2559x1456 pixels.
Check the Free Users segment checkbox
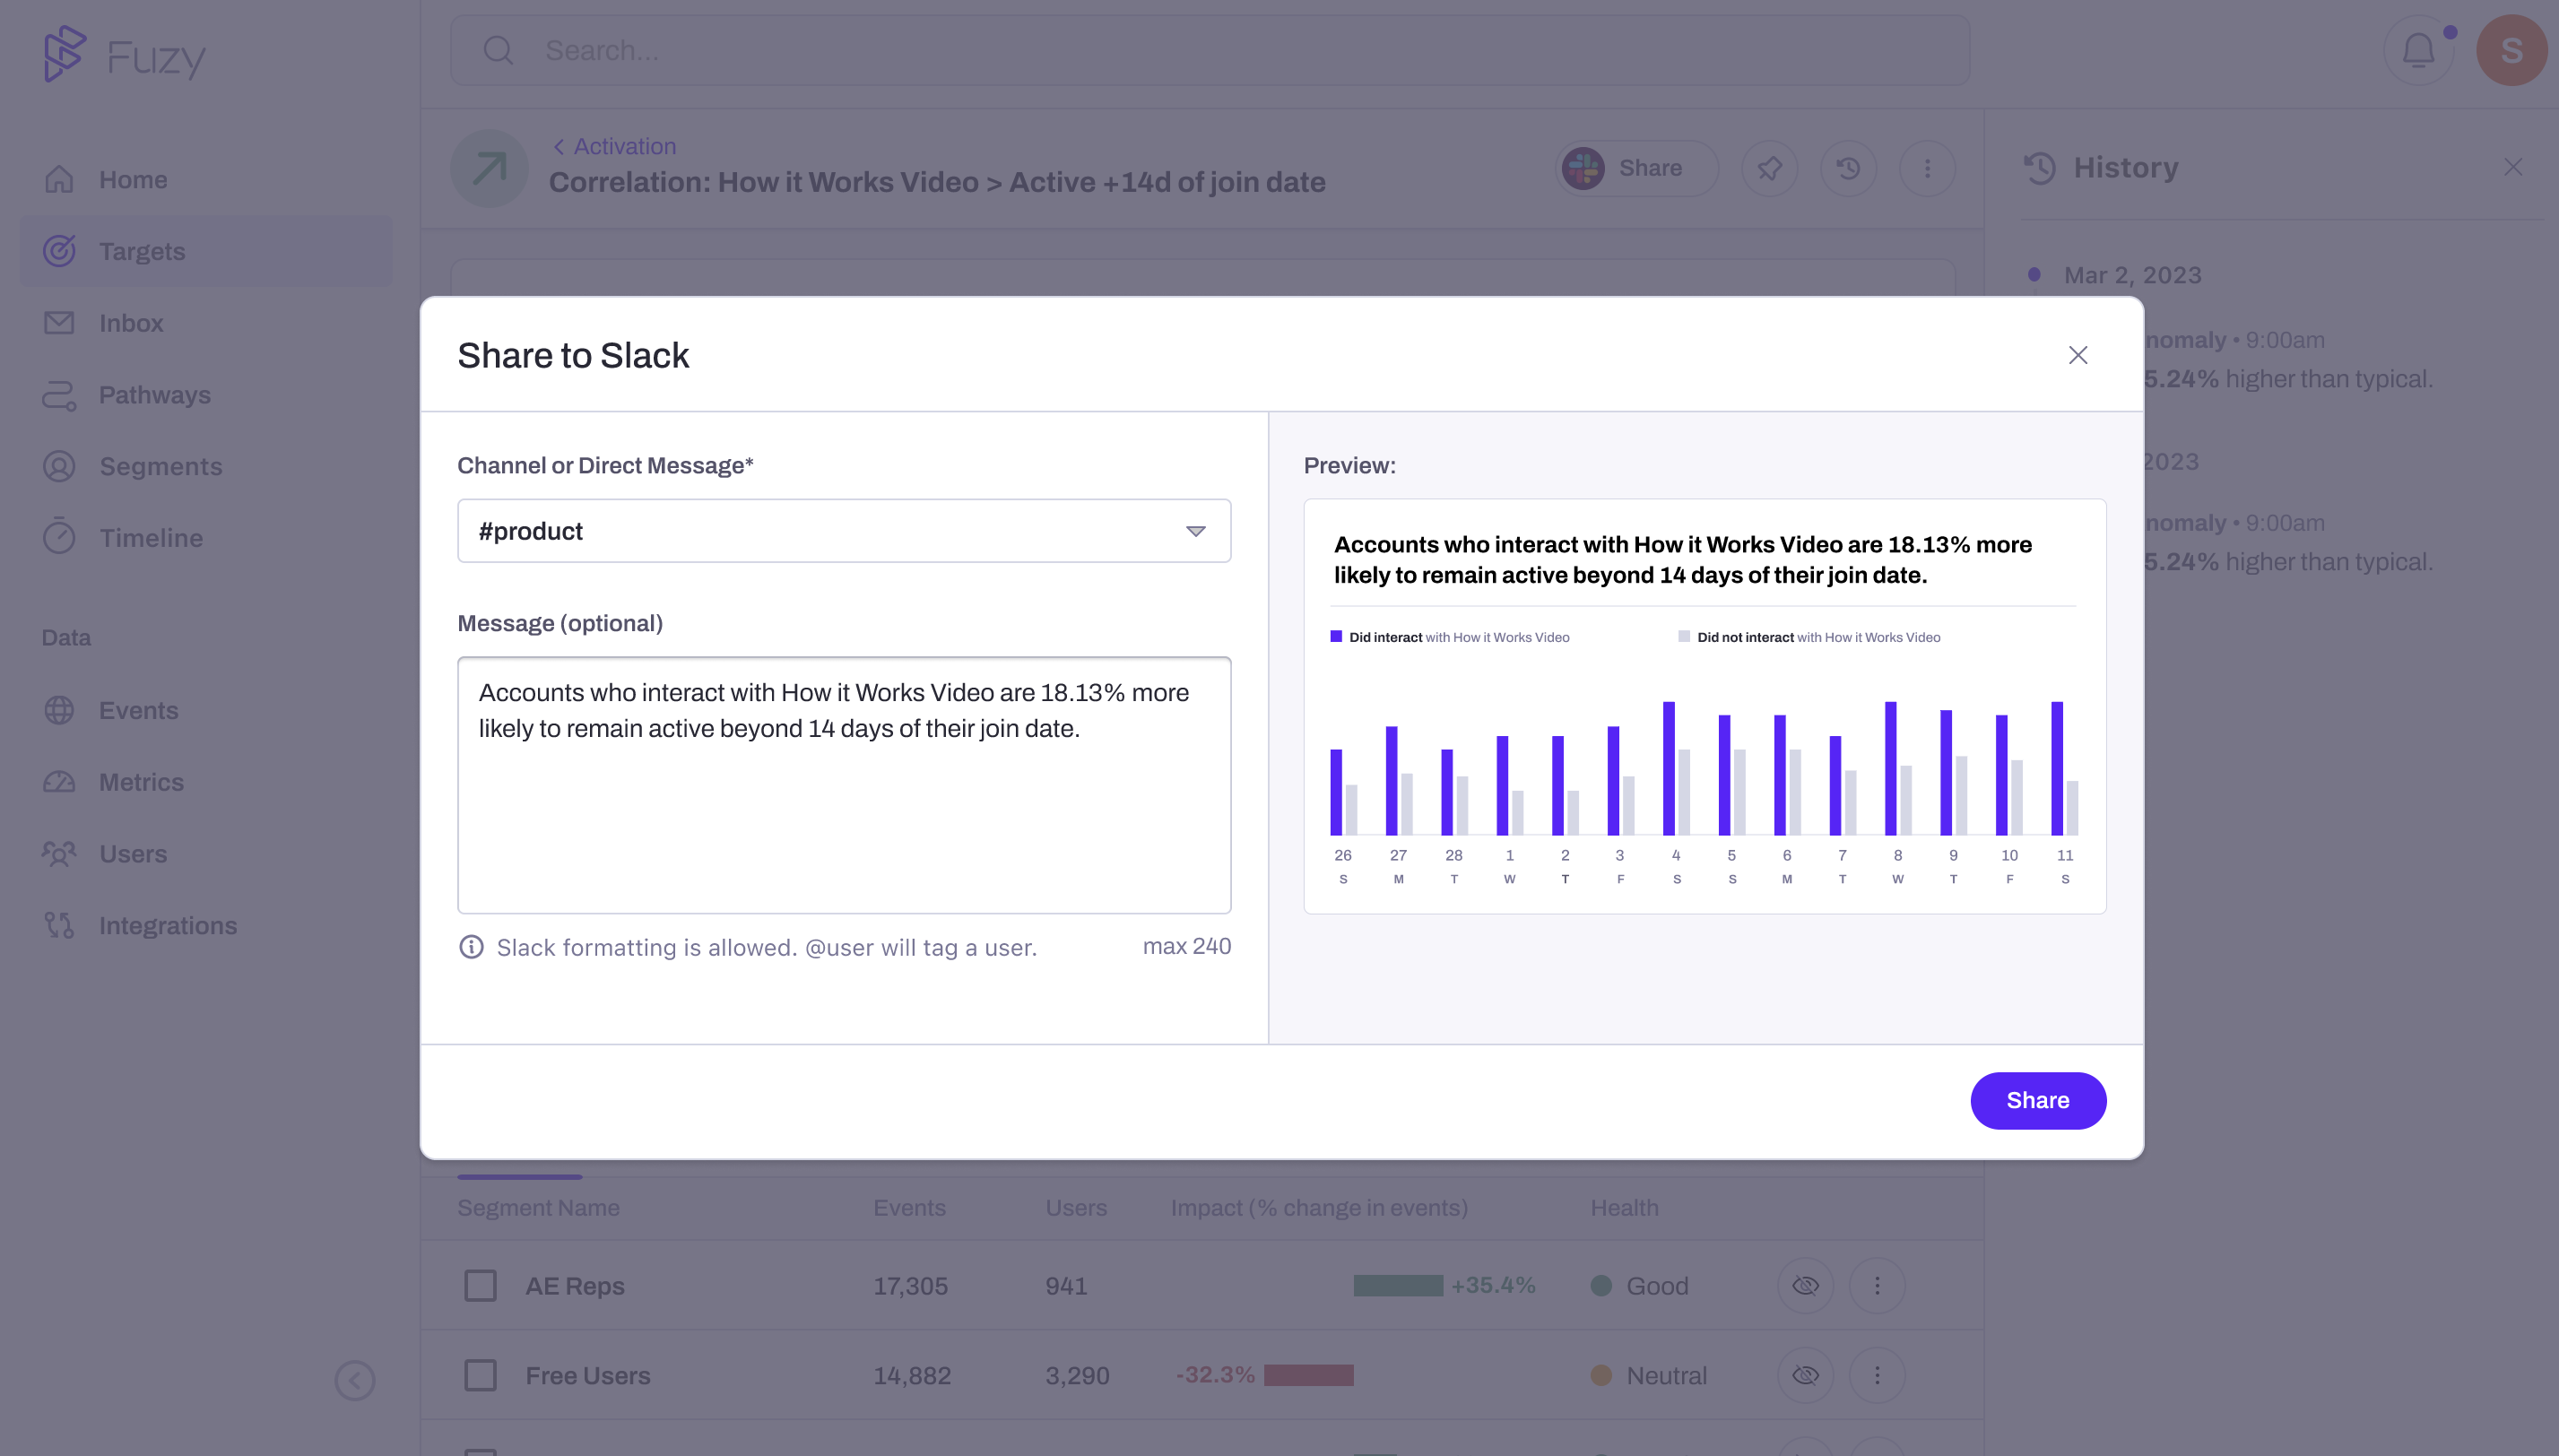480,1375
